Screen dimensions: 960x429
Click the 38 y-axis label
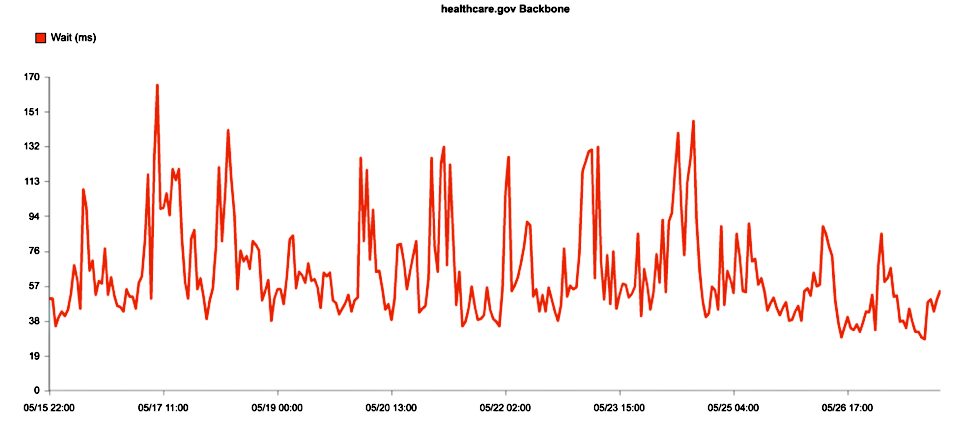pos(35,321)
